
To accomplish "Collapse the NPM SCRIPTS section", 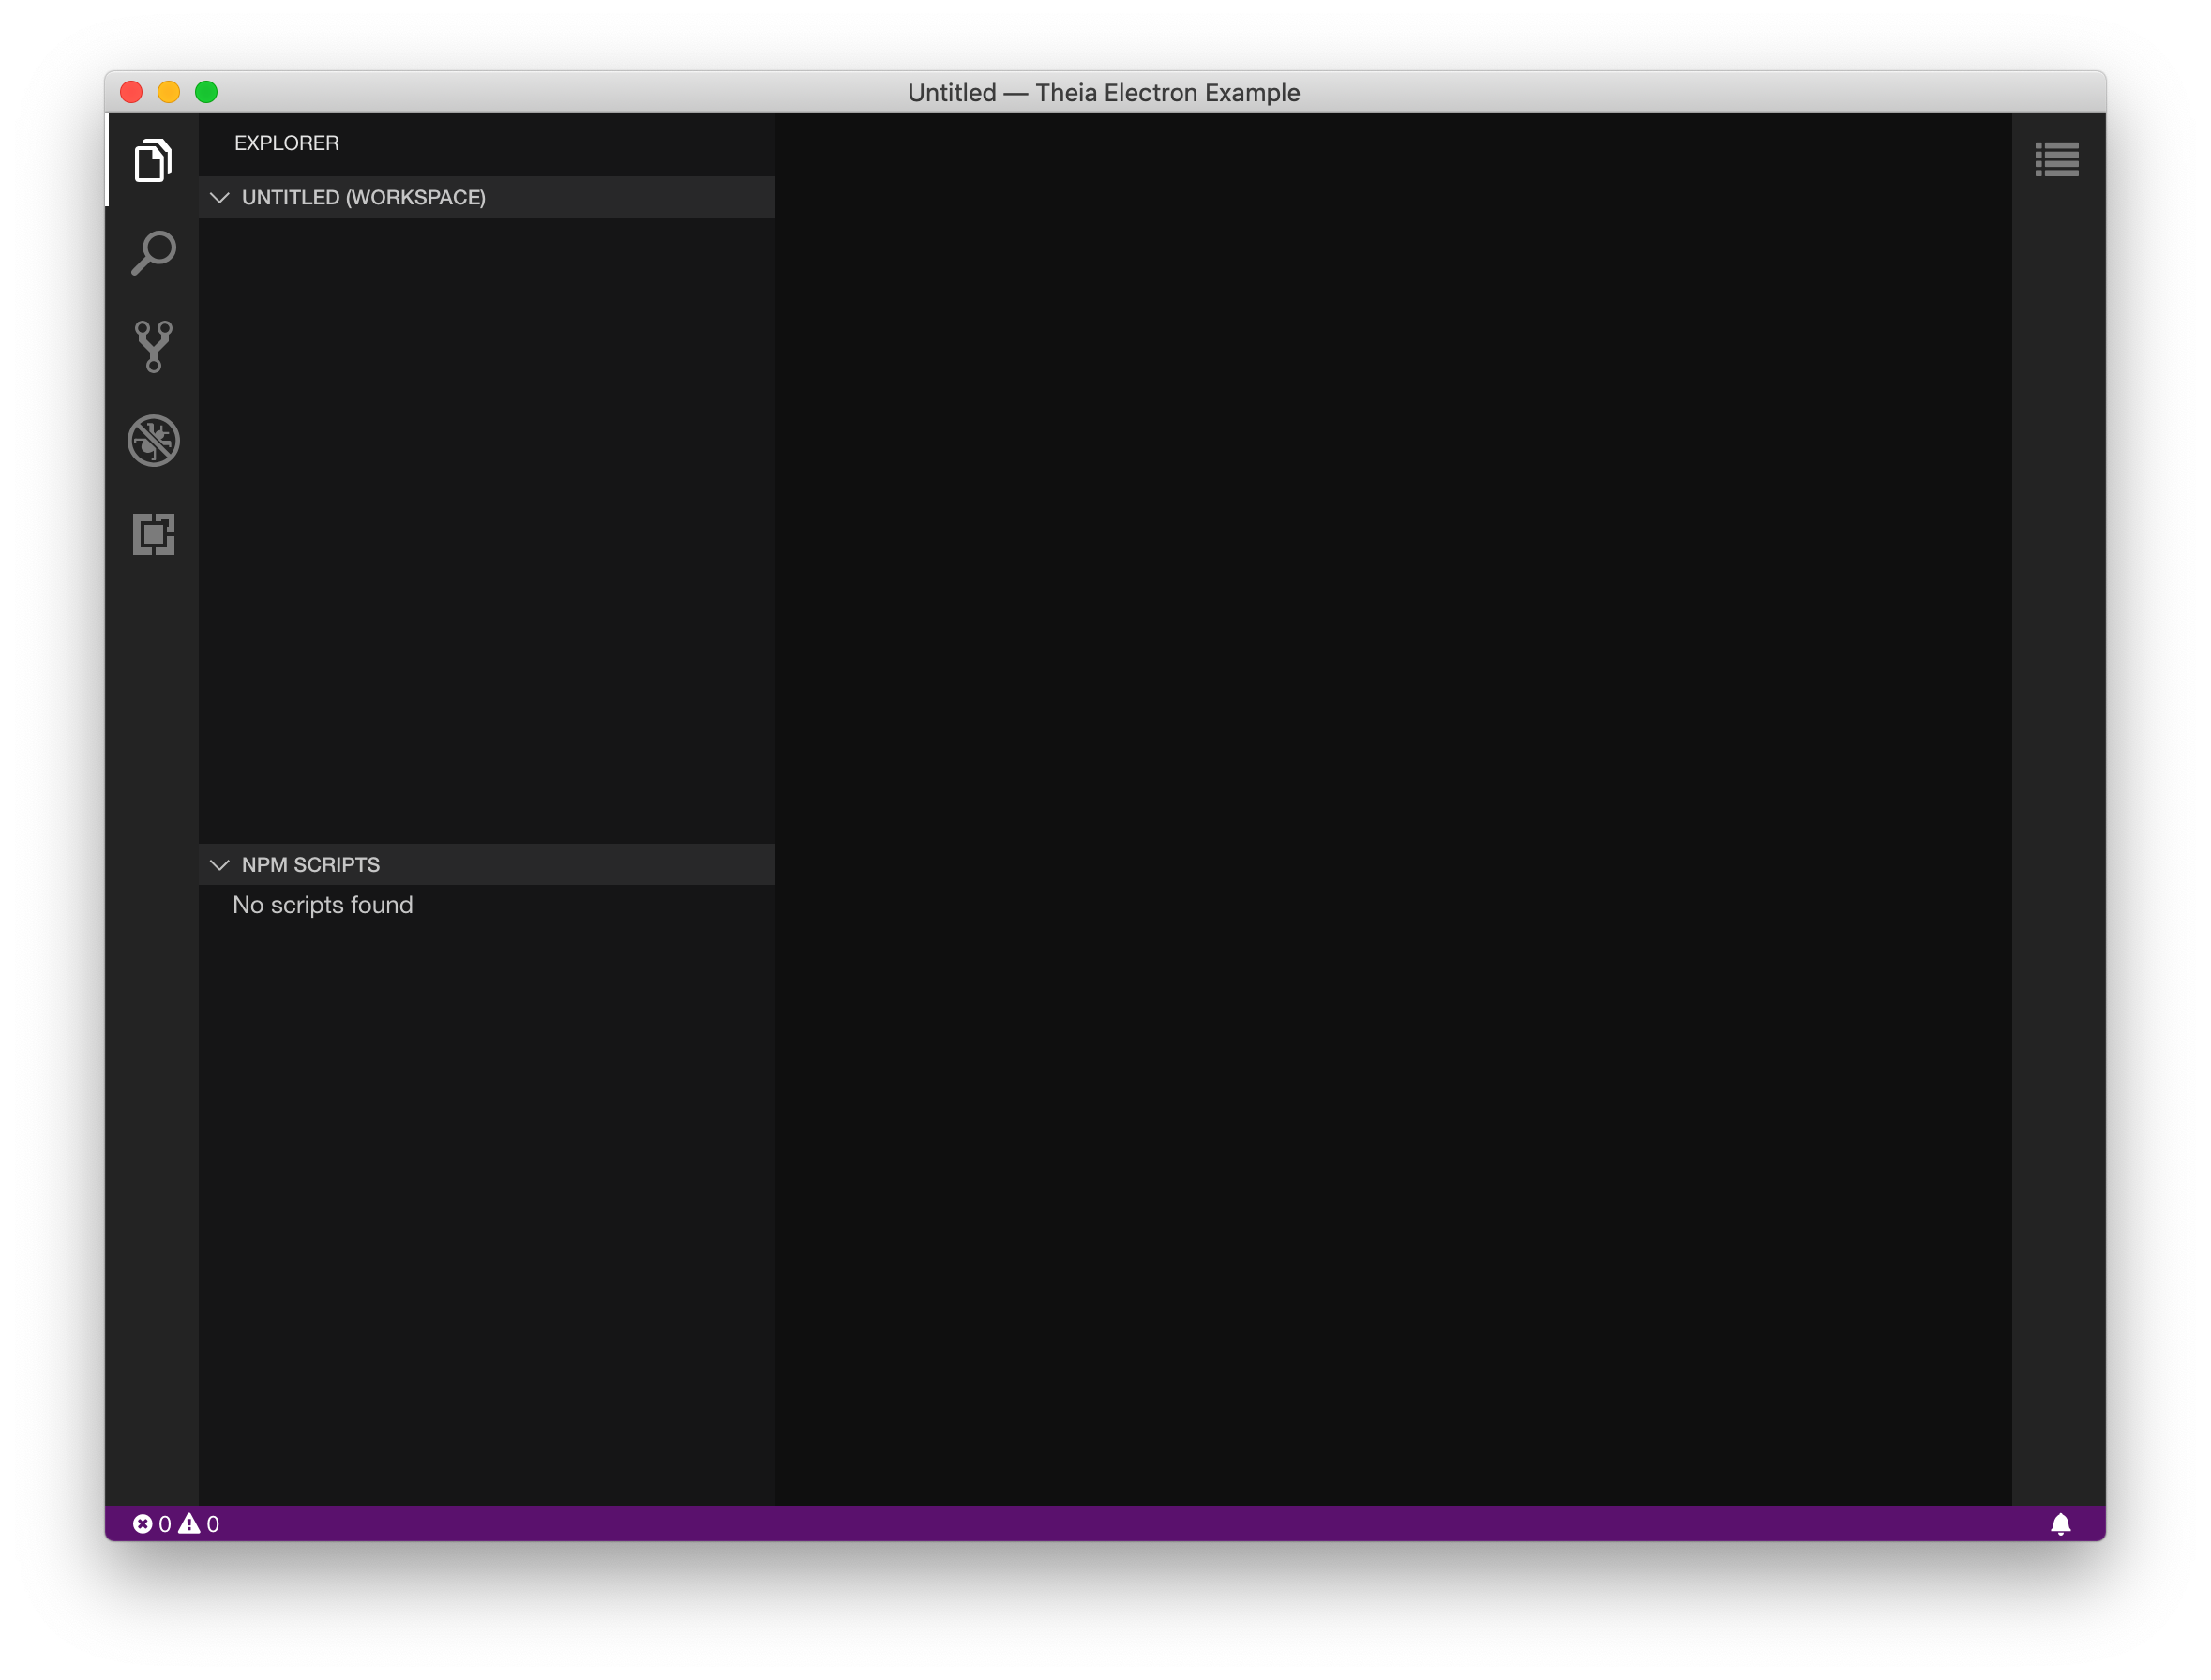I will click(x=221, y=864).
